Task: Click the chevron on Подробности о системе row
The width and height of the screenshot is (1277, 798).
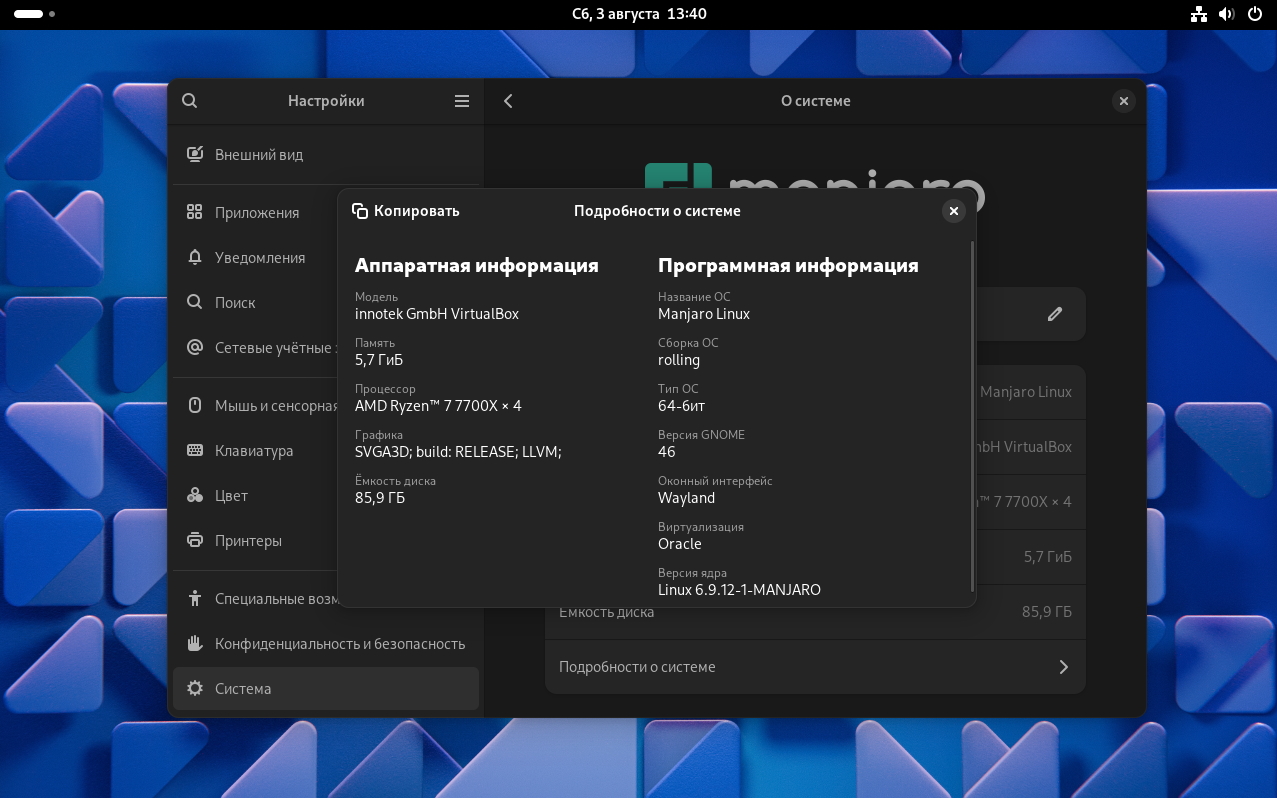Action: (1063, 667)
